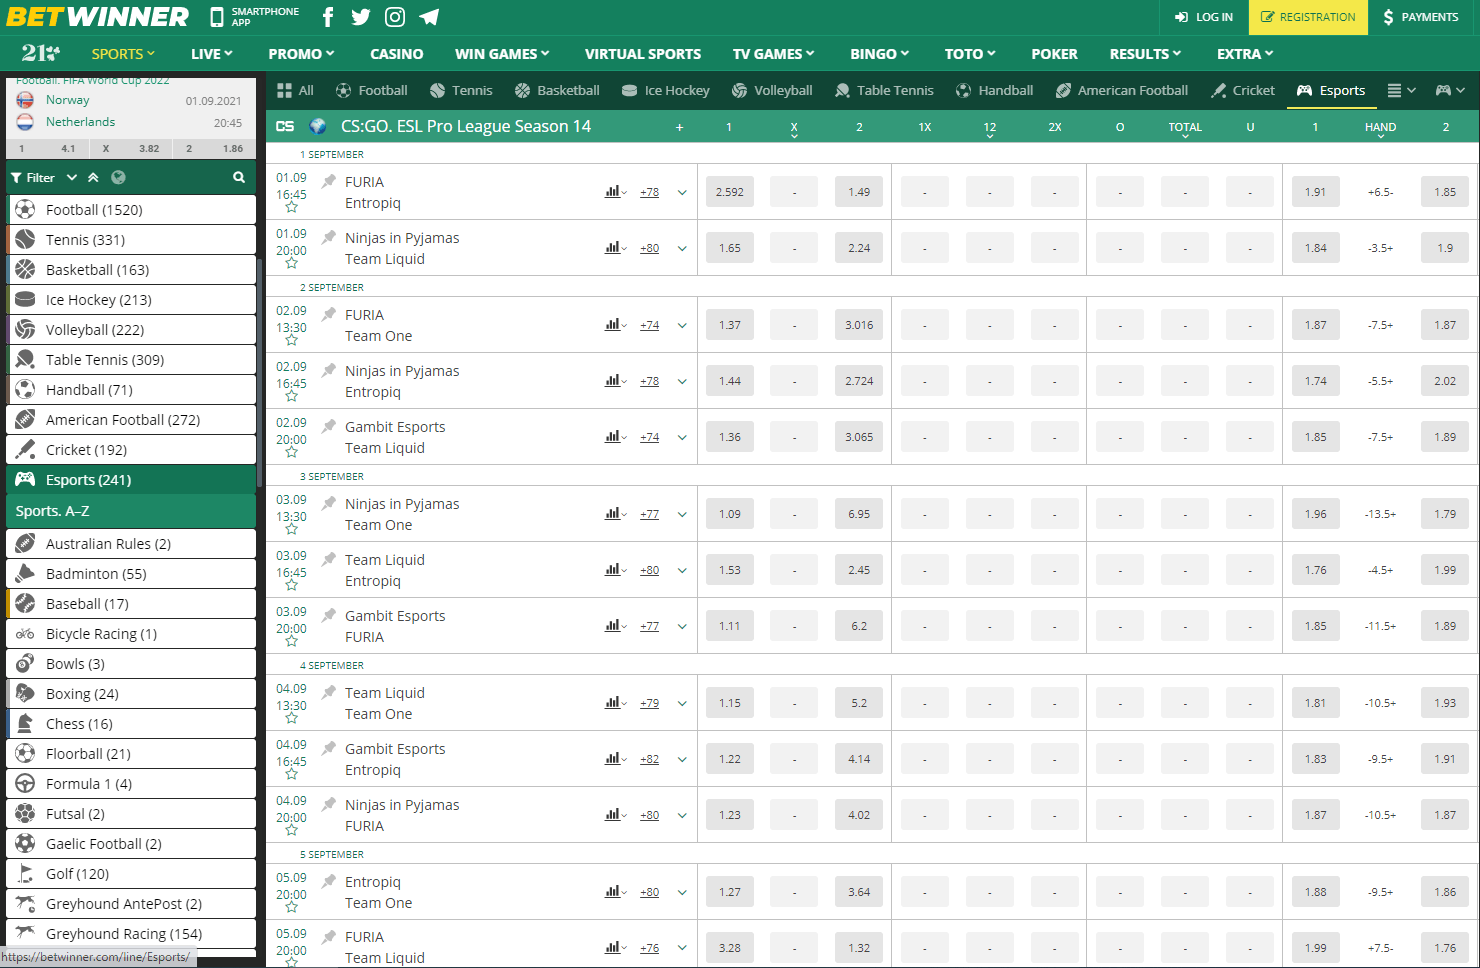
Task: Switch to the Football sport tab
Action: click(371, 90)
